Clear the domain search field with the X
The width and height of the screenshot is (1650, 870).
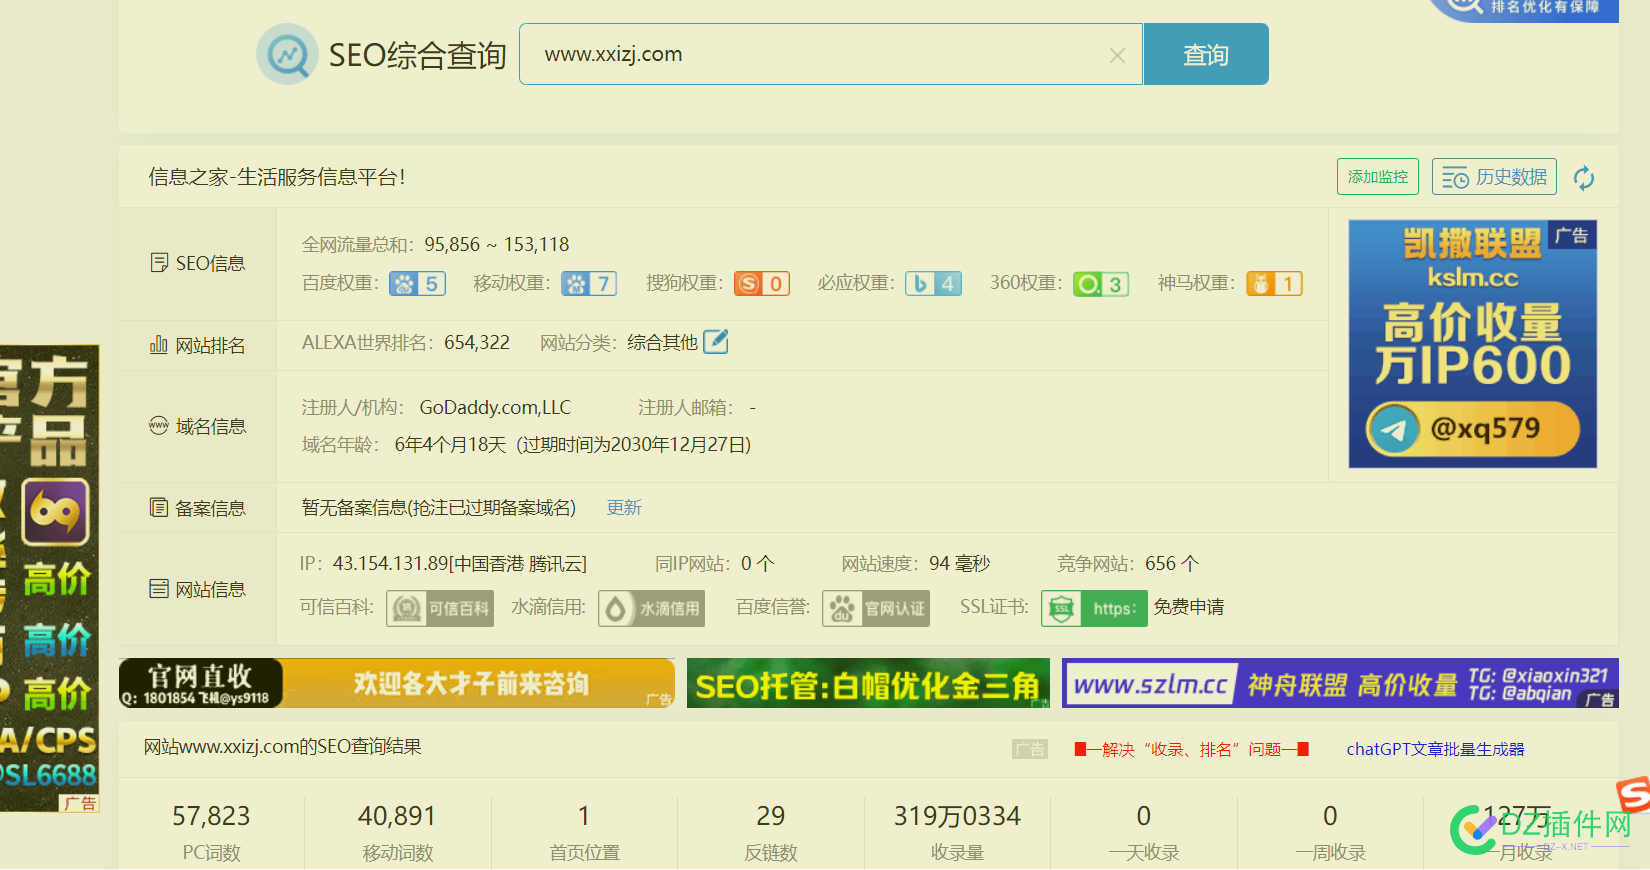click(x=1117, y=56)
